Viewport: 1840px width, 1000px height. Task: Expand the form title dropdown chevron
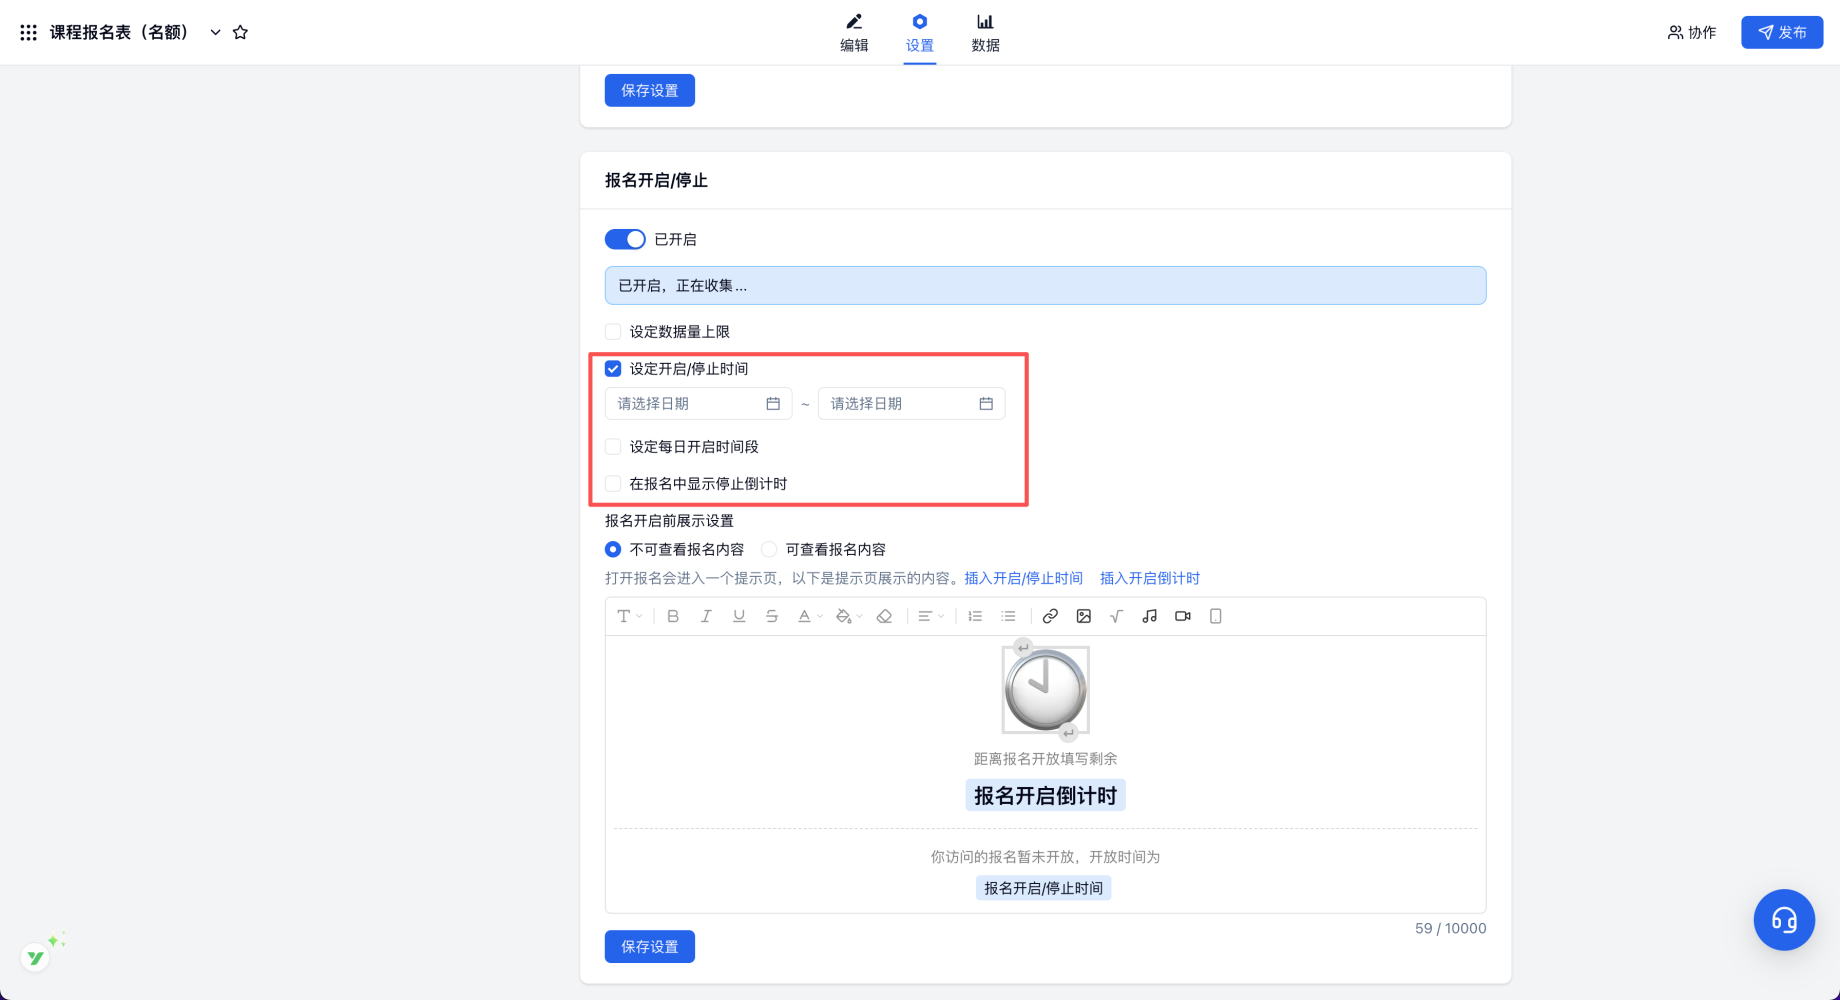tap(215, 32)
